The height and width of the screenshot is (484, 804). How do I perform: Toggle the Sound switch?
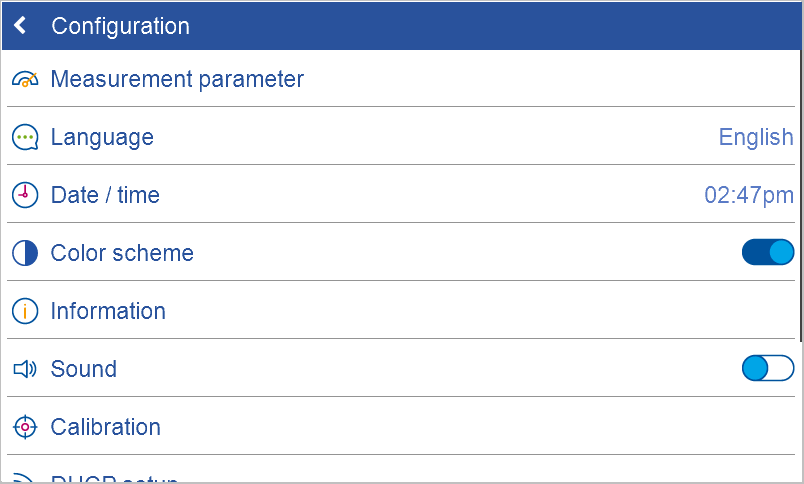tap(767, 368)
